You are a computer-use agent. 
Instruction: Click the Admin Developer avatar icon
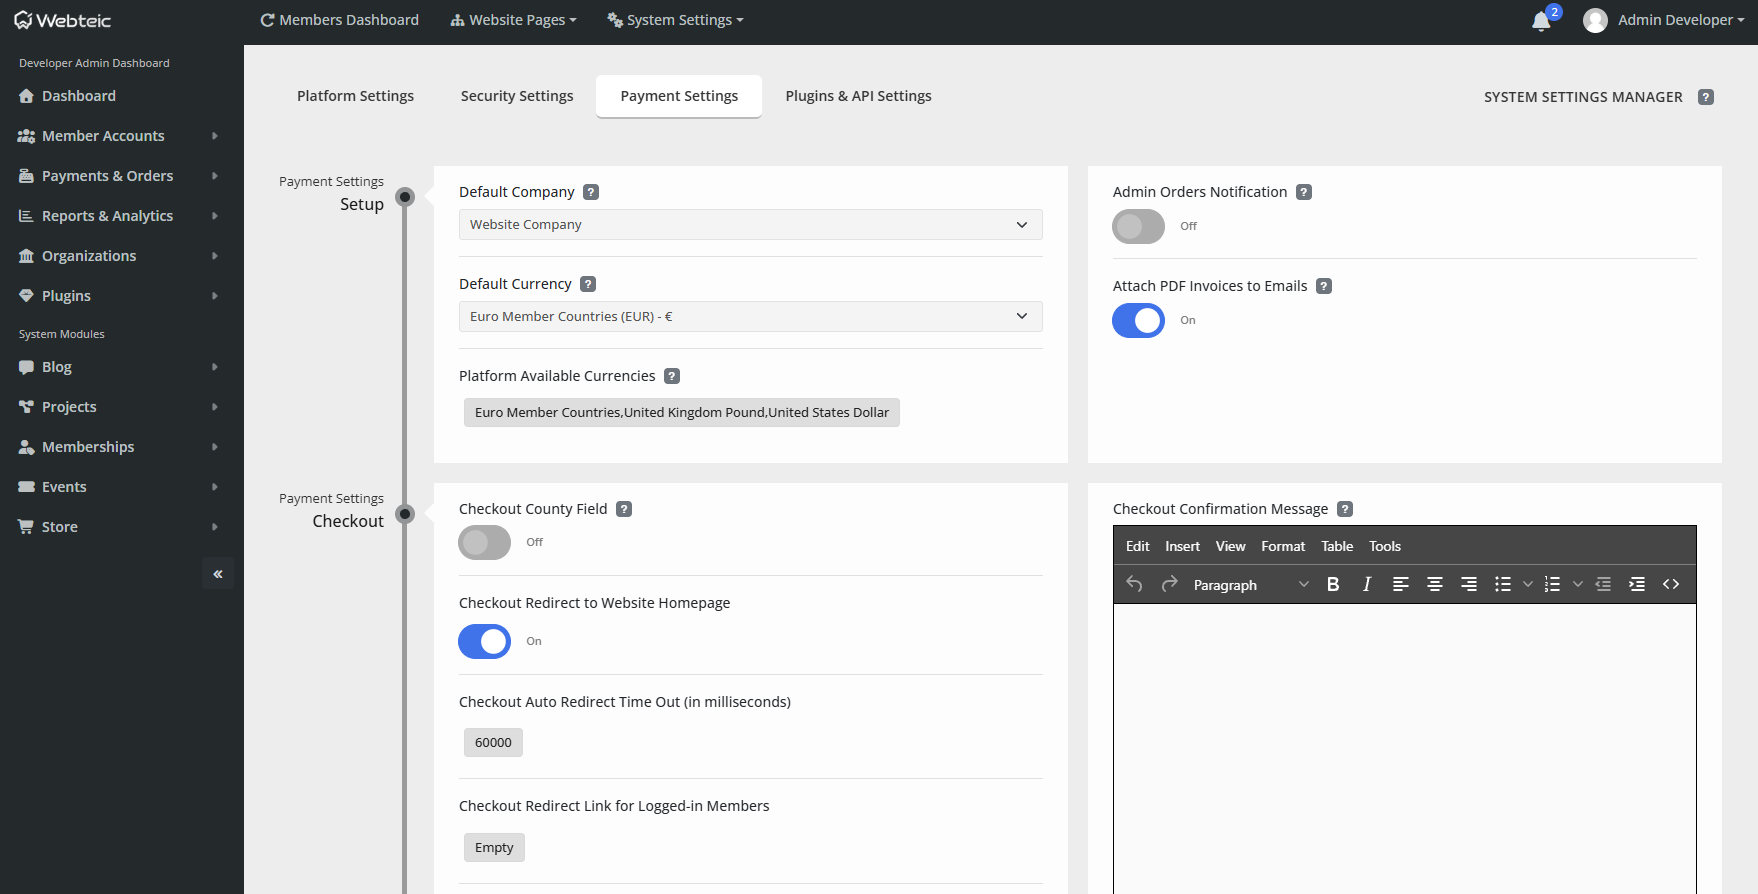1595,20
